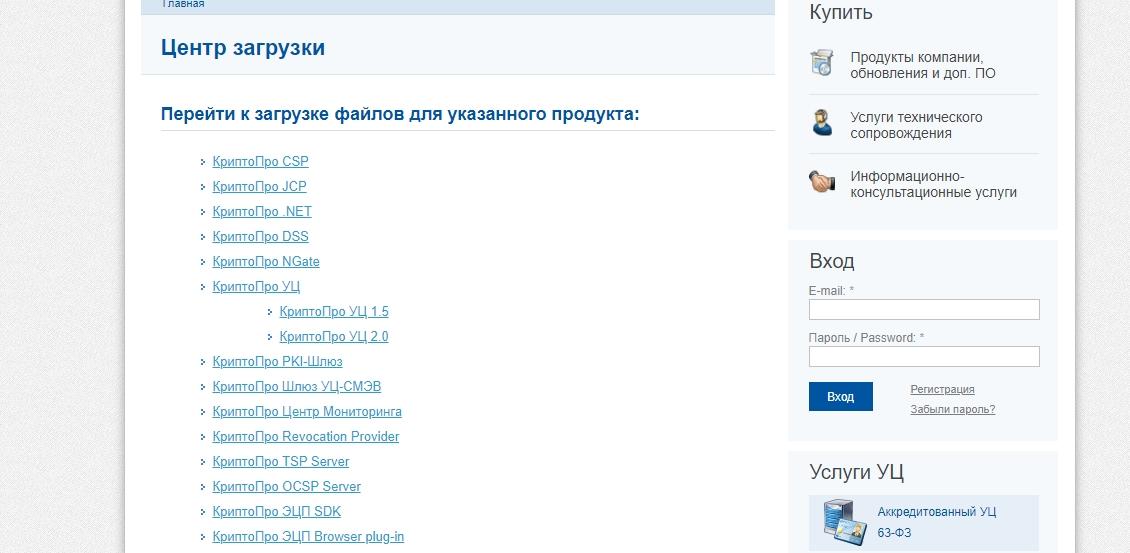Open КриптоПро Центр Мониторинга link

click(x=307, y=412)
